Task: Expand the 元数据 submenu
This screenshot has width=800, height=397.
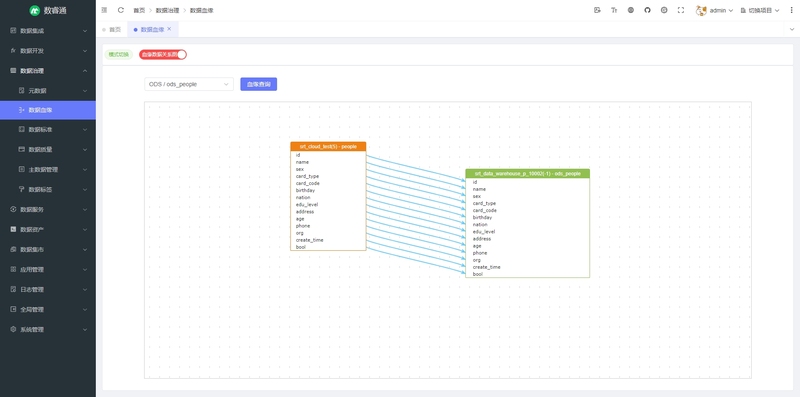Action: (48, 90)
